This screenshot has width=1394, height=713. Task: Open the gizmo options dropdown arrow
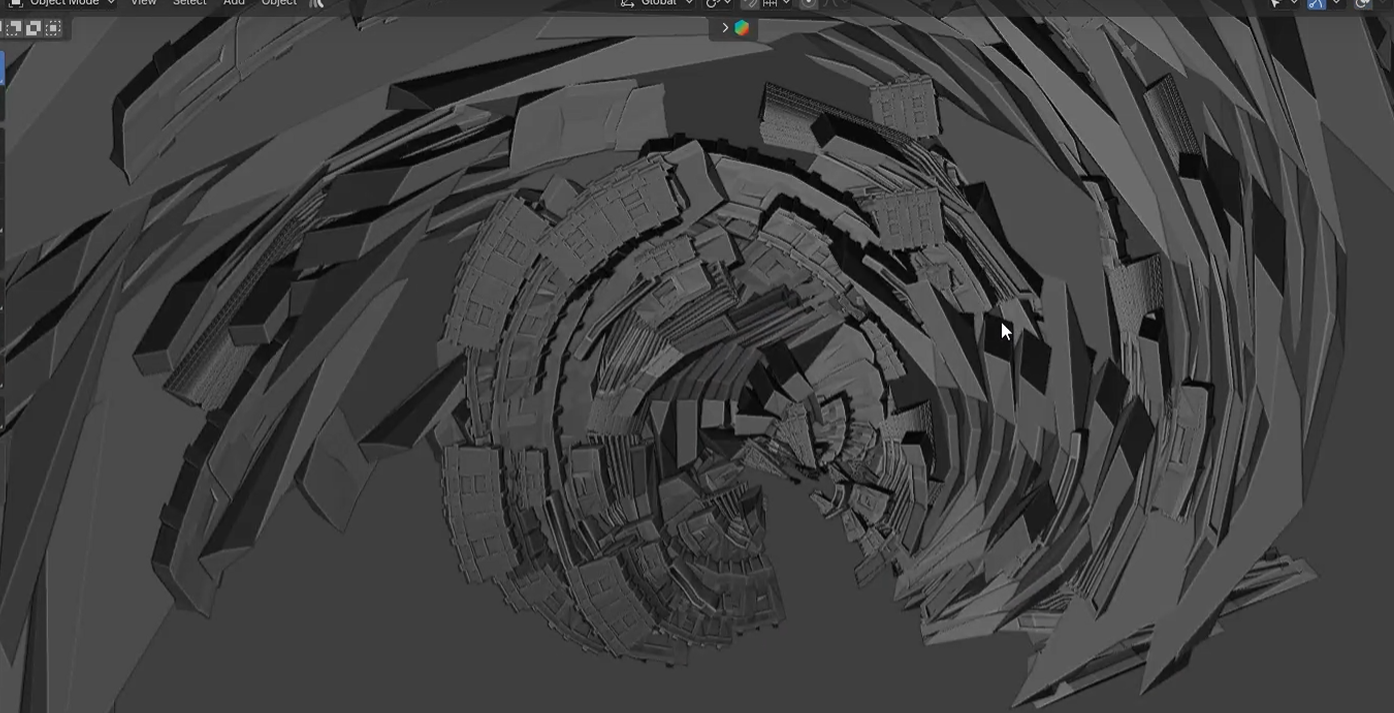1336,3
